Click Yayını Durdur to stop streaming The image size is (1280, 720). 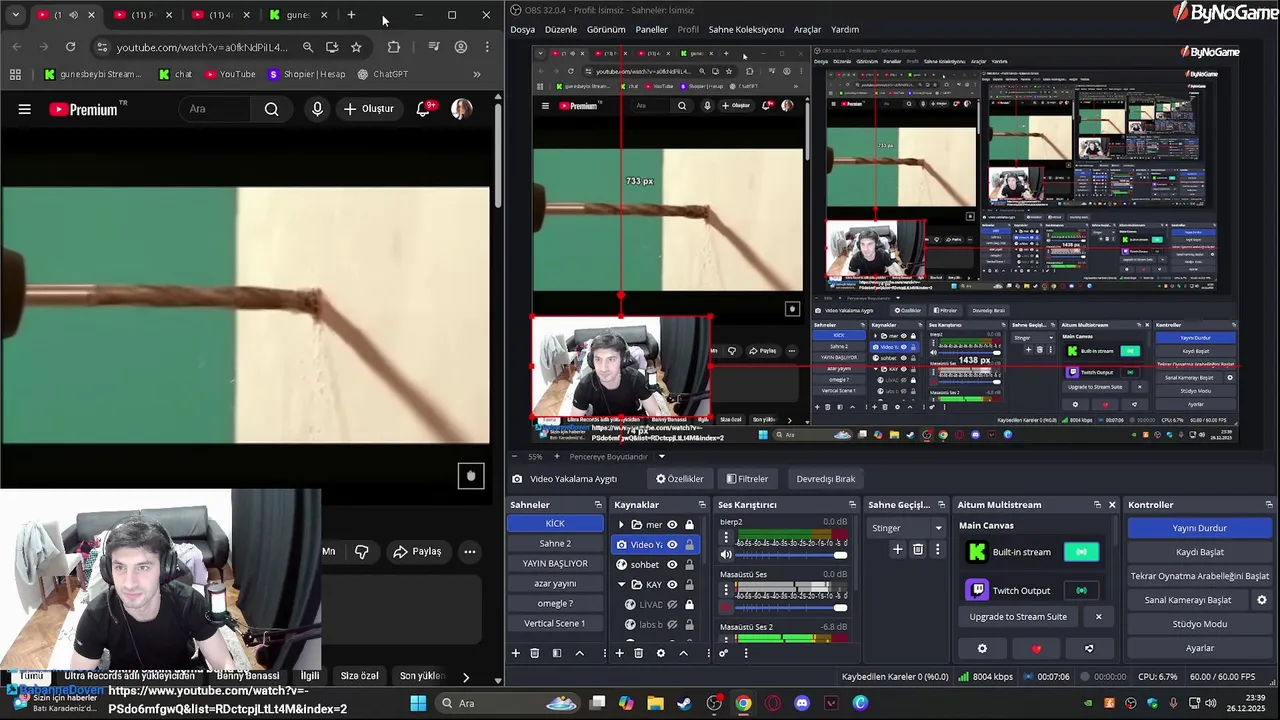coord(1200,528)
